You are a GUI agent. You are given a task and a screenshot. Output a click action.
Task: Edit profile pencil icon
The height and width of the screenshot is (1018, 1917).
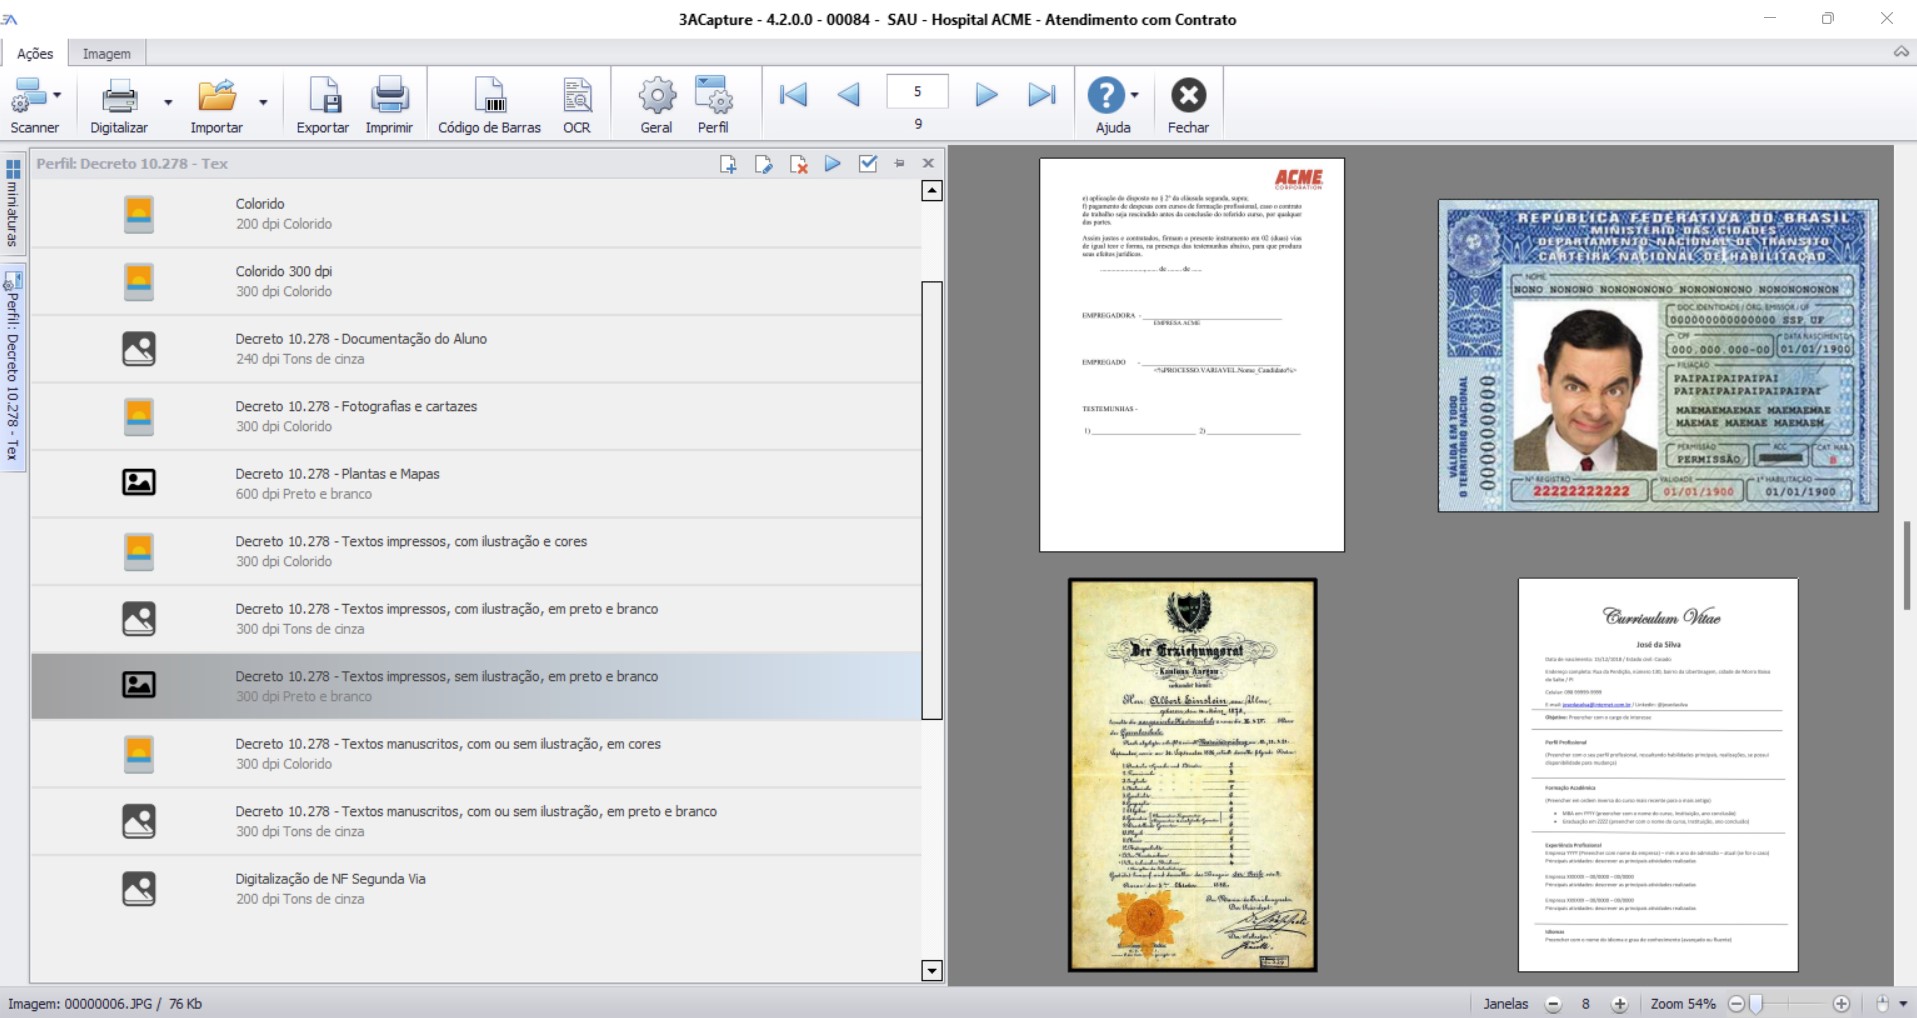pos(764,164)
